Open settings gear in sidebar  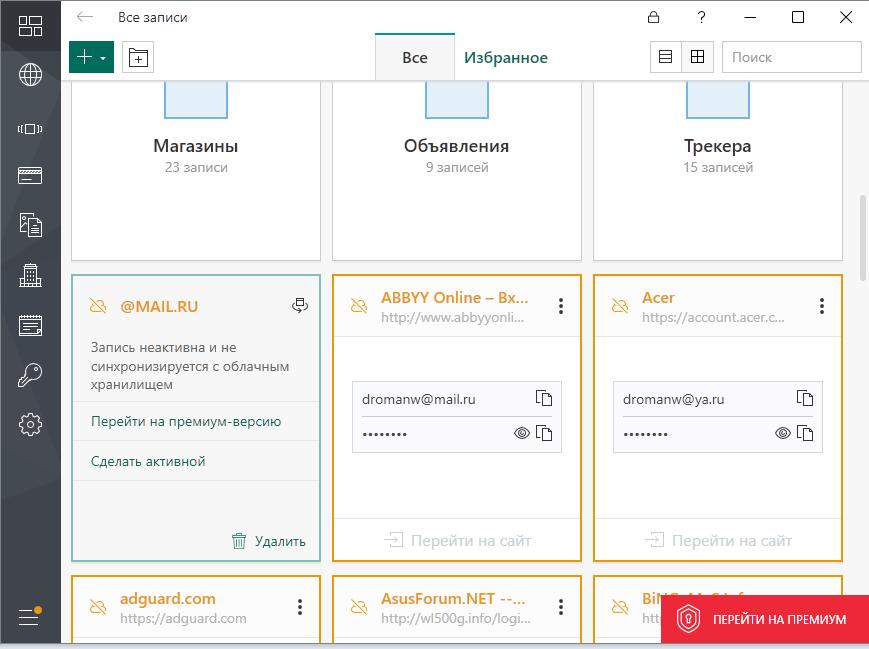coord(30,425)
